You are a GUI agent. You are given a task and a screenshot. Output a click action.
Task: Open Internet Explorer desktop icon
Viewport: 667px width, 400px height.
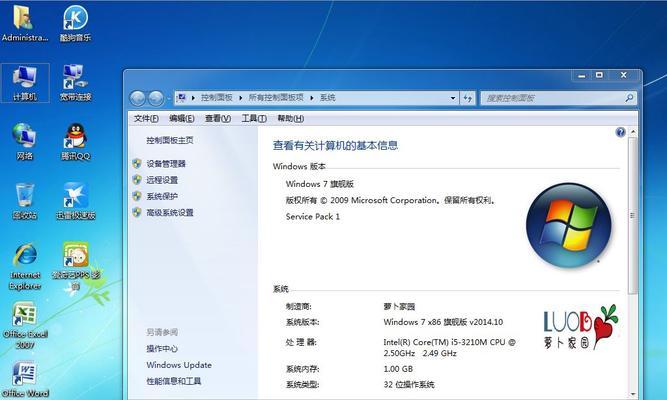click(x=25, y=266)
